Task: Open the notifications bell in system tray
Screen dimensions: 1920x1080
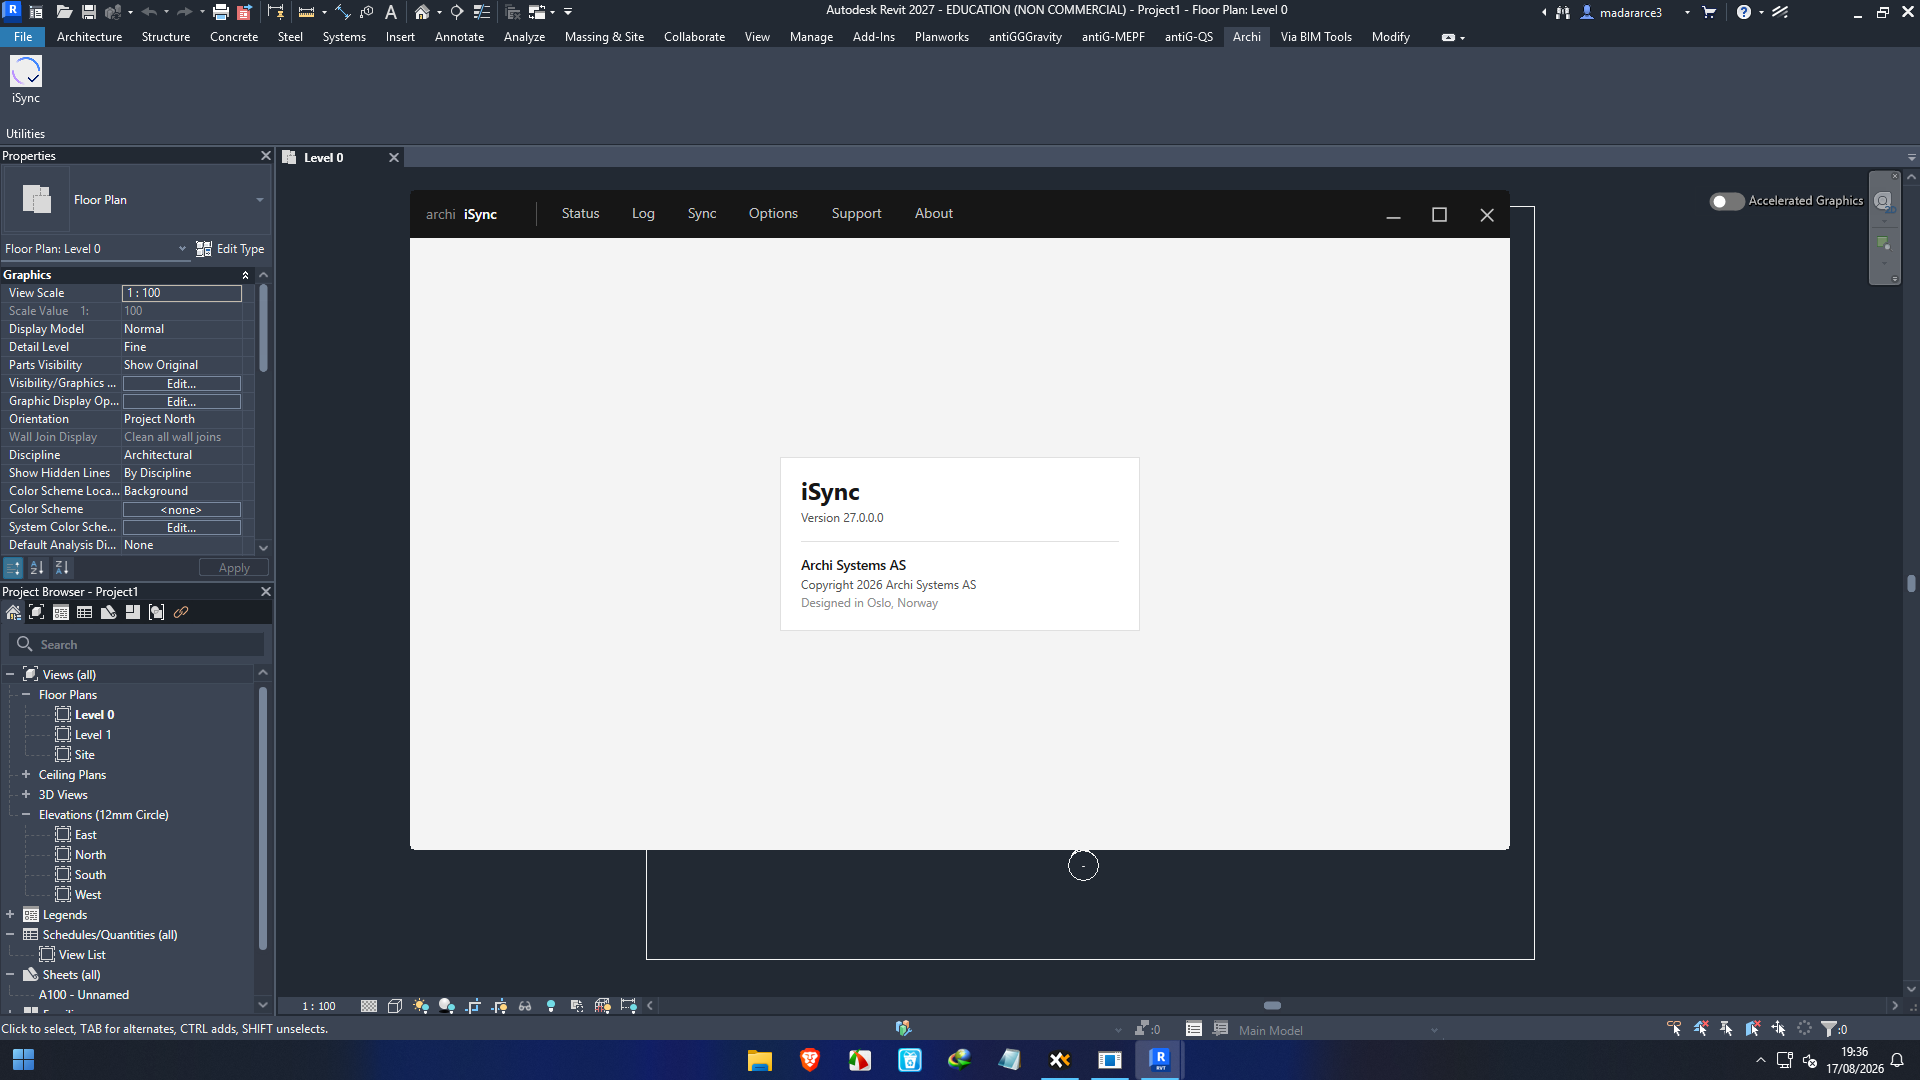Action: point(1897,1060)
